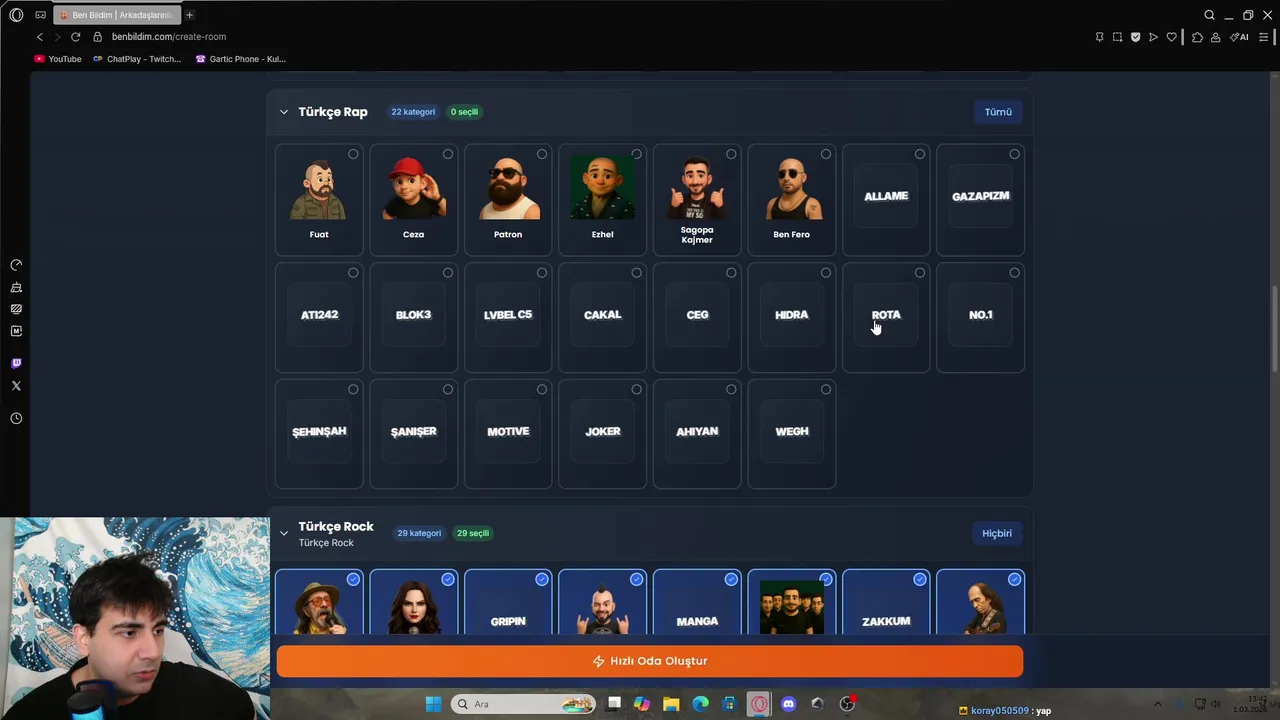The image size is (1280, 720).
Task: Click the Windows taskbar Ara search box
Action: point(524,704)
